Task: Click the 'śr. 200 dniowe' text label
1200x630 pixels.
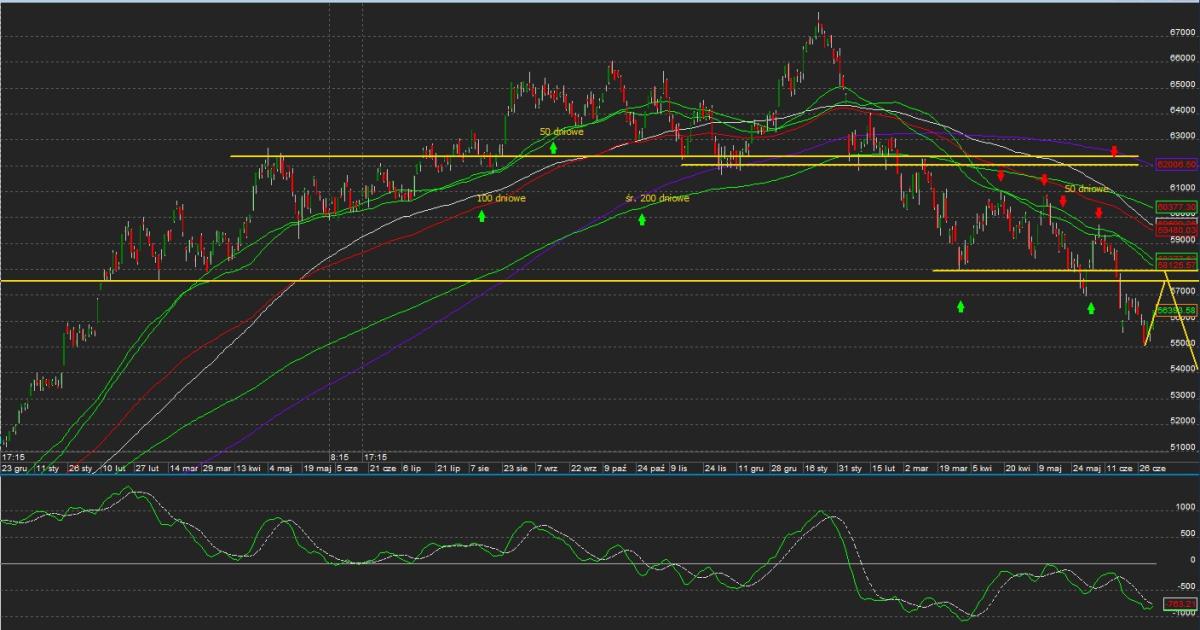Action: pos(657,198)
